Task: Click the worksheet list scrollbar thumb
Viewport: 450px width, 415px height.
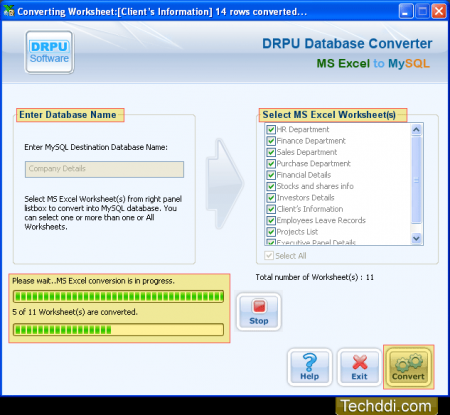Action: click(416, 180)
